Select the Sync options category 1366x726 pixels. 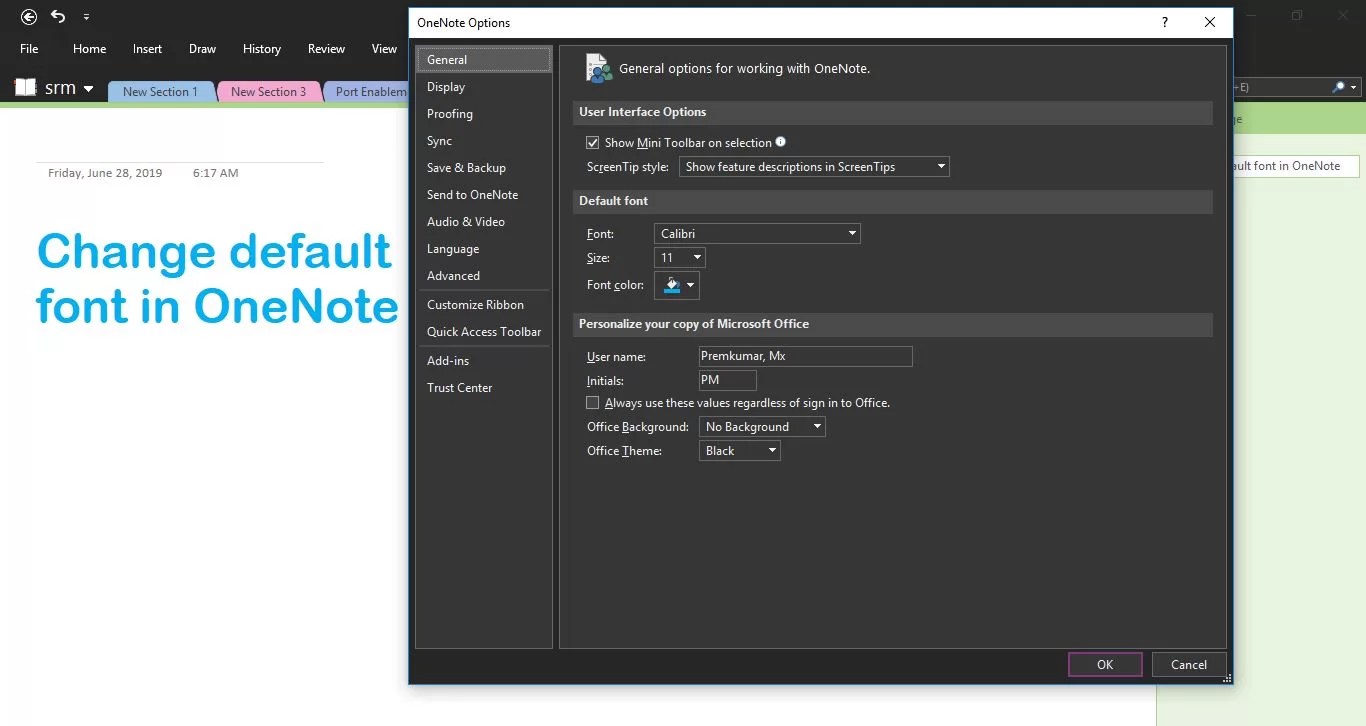[x=484, y=141]
